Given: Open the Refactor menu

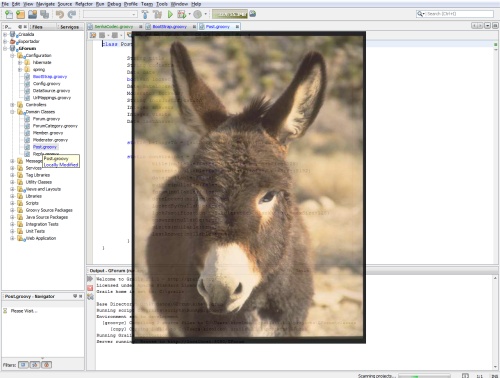Looking at the screenshot, I should click(84, 4).
